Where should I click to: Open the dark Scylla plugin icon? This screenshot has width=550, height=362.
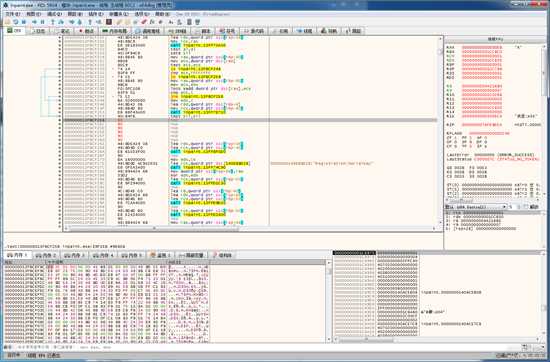tap(109, 22)
